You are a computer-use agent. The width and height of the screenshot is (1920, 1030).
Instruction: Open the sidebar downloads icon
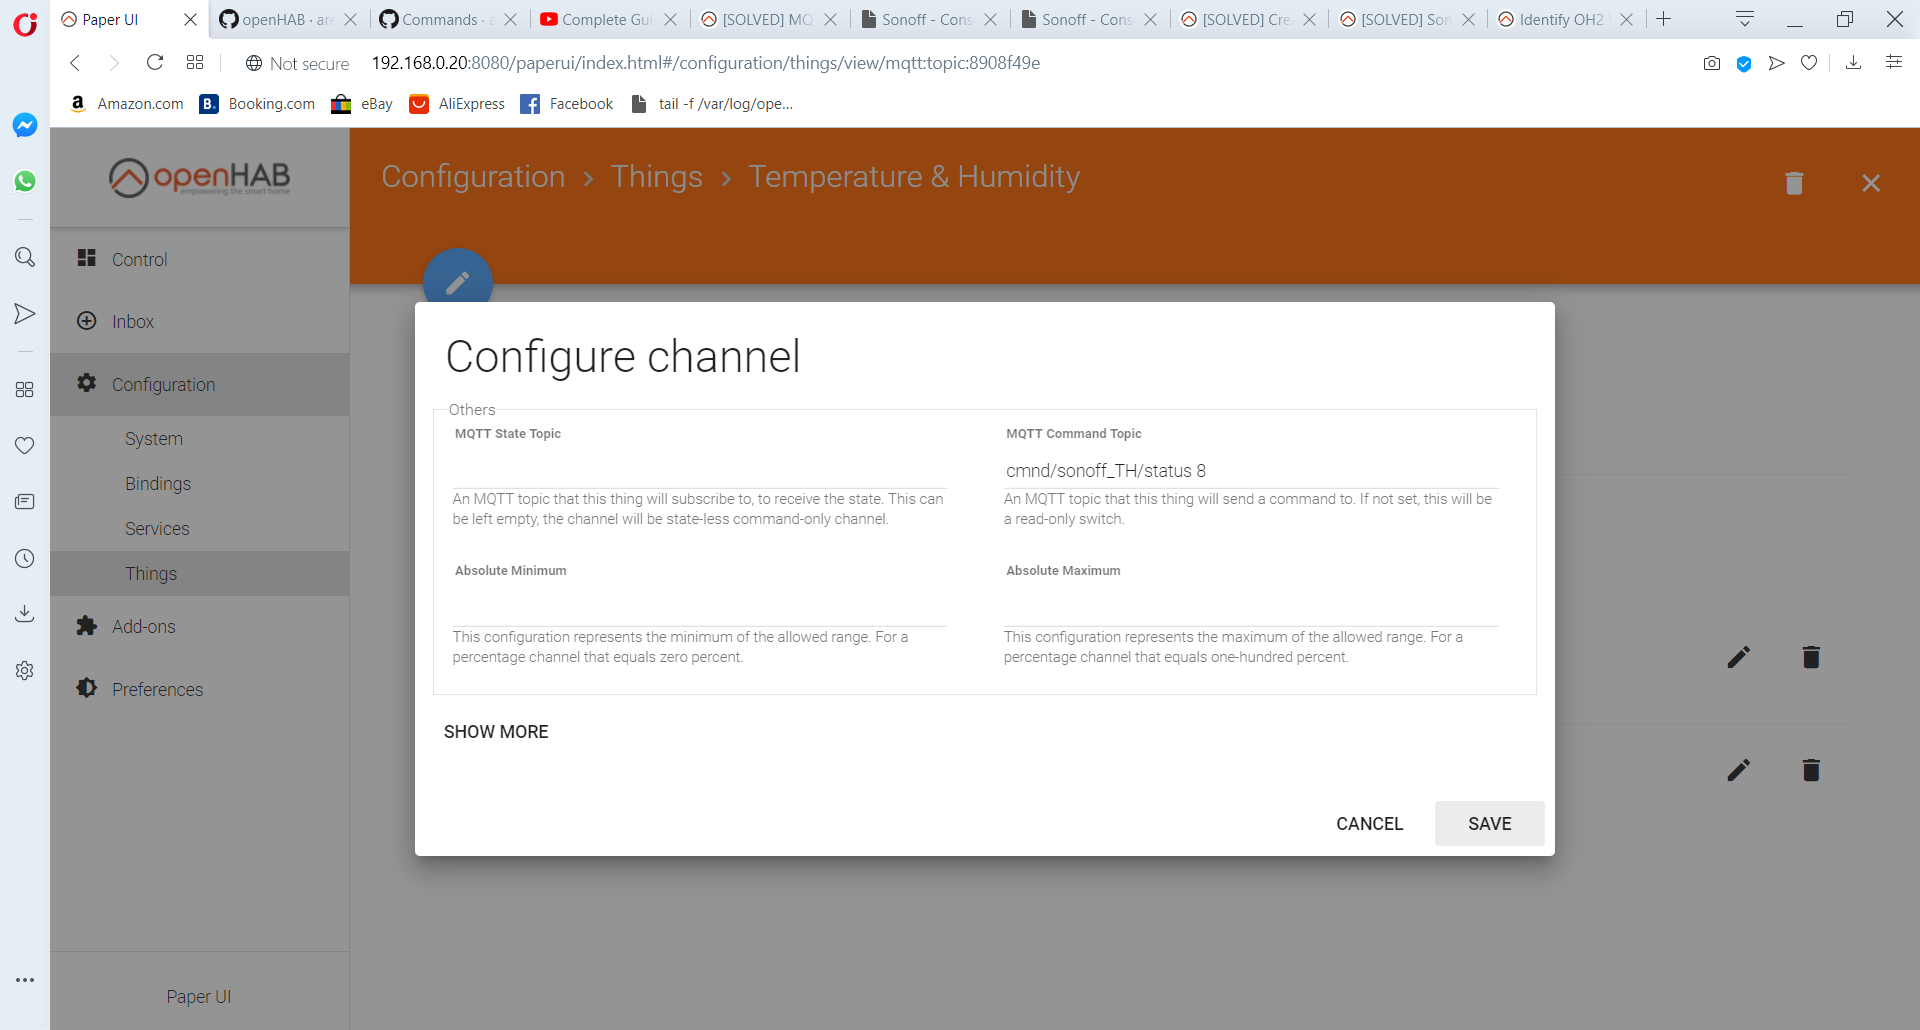pyautogui.click(x=25, y=613)
